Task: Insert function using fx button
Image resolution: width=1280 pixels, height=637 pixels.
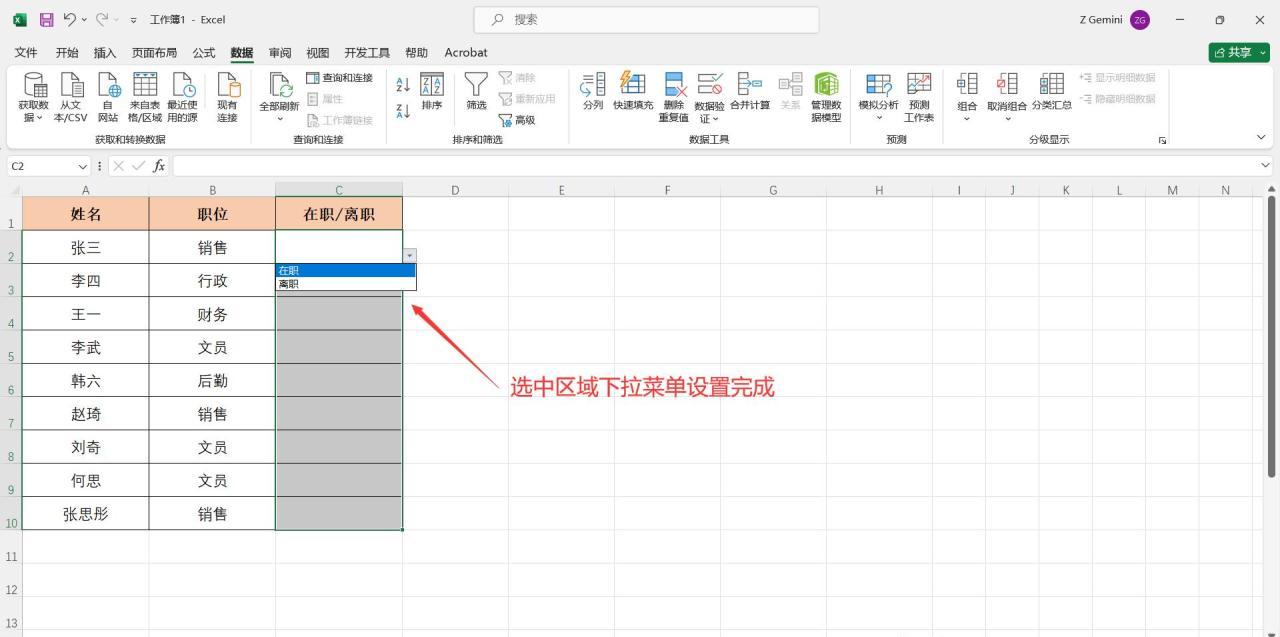Action: 159,166
